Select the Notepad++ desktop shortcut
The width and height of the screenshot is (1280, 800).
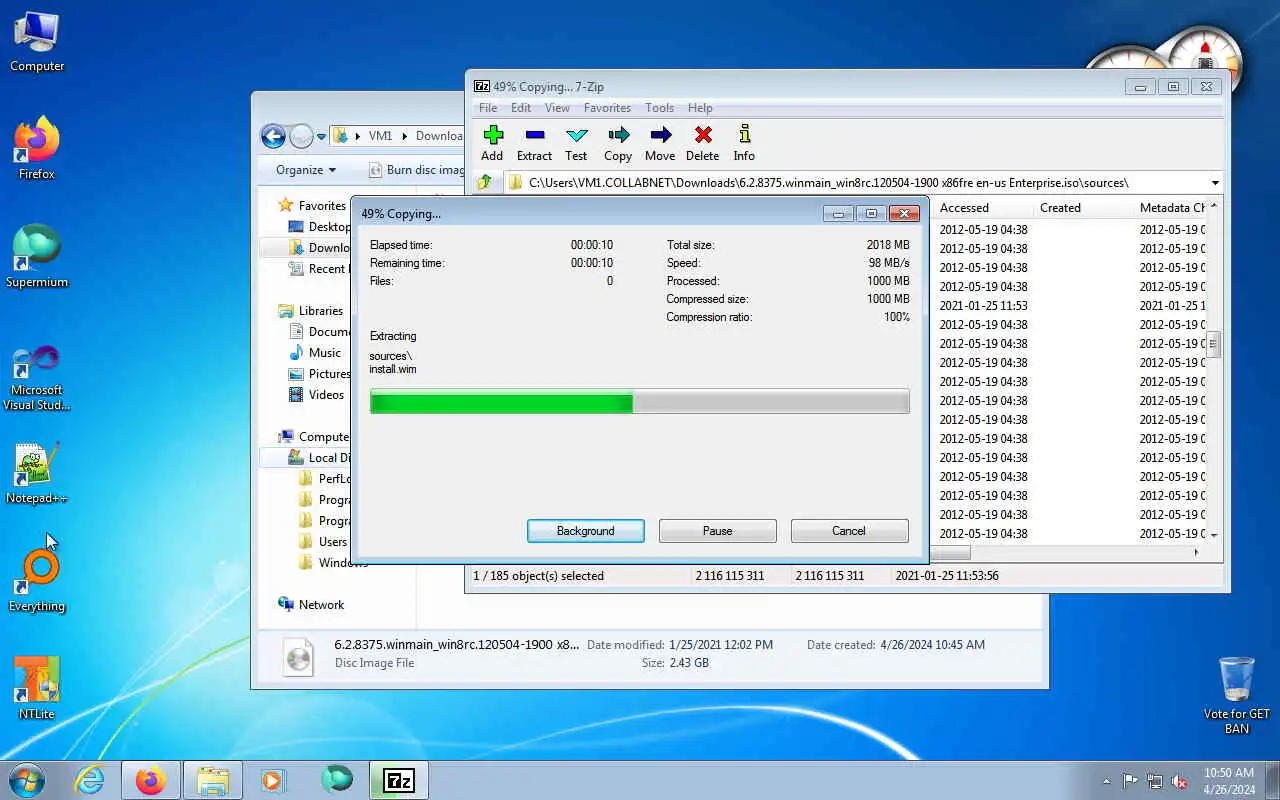37,473
